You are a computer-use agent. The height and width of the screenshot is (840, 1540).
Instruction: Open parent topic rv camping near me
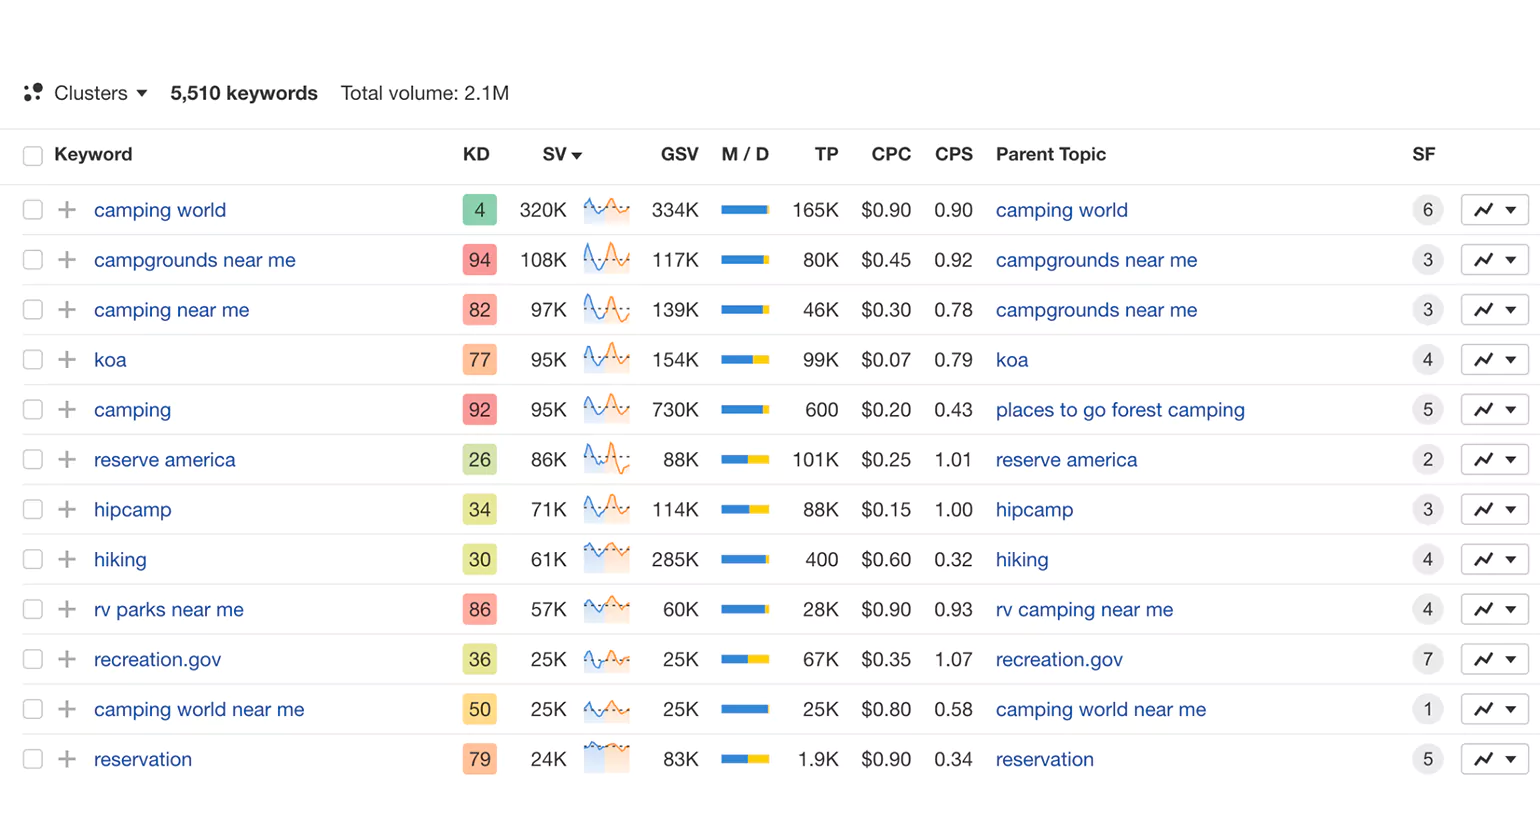point(1084,610)
